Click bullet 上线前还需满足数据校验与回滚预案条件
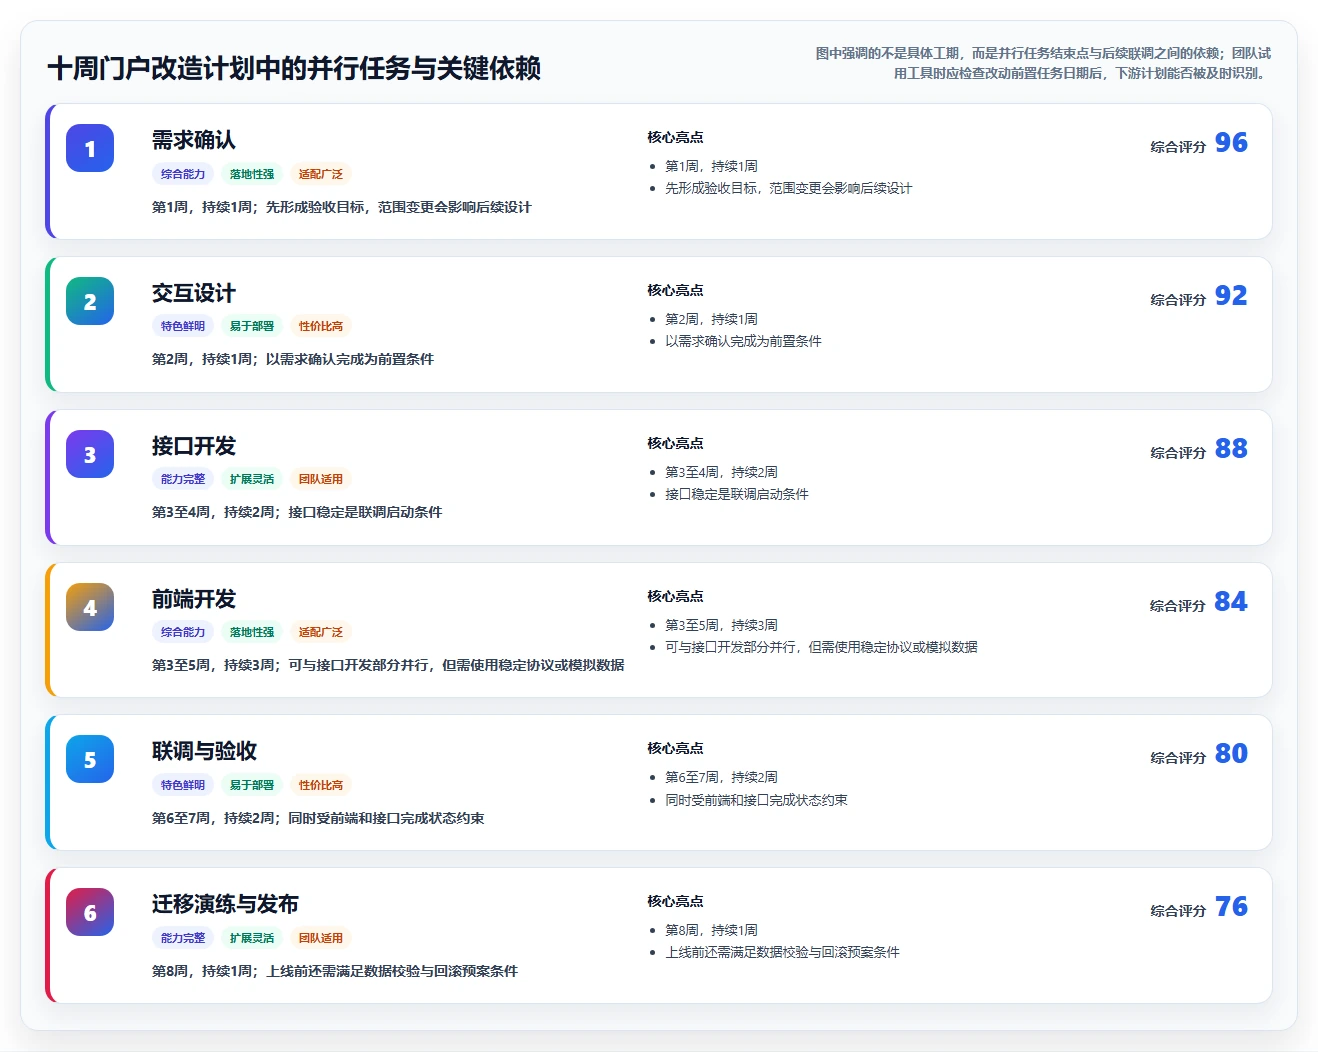This screenshot has height=1052, width=1318. click(x=782, y=952)
